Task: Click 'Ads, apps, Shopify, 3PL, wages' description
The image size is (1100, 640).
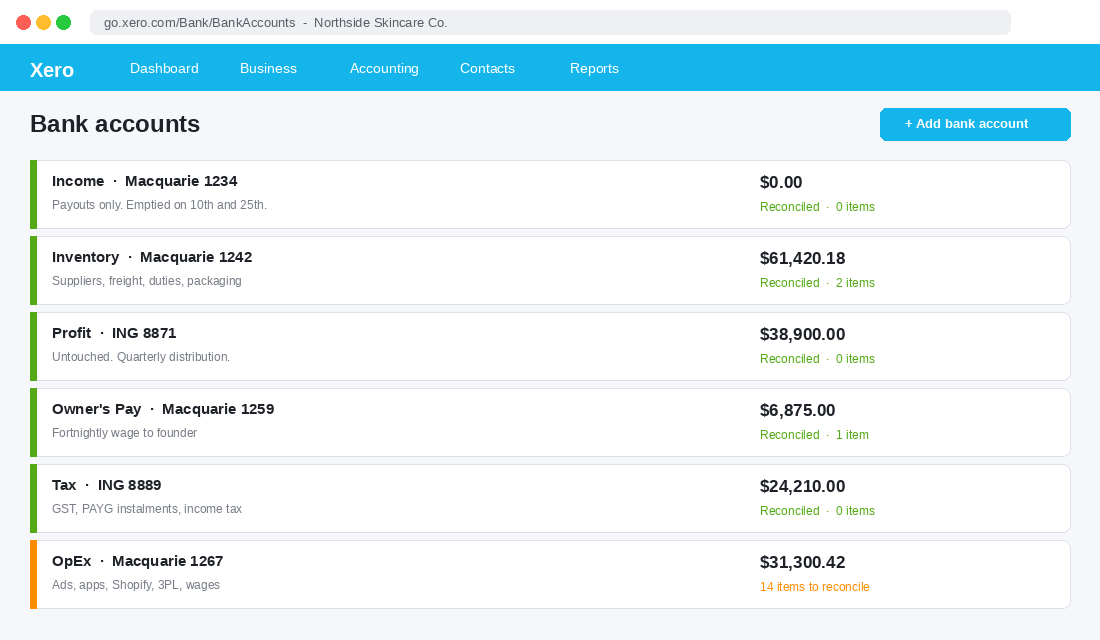Action: 136,585
